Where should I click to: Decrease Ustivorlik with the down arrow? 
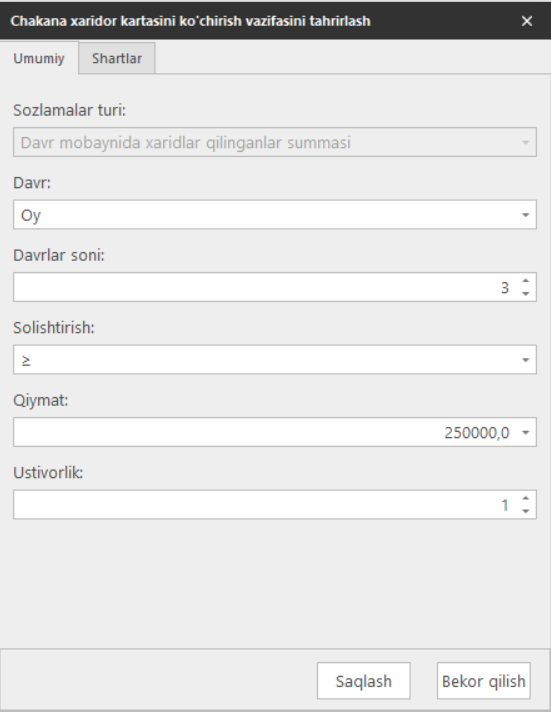[x=526, y=511]
